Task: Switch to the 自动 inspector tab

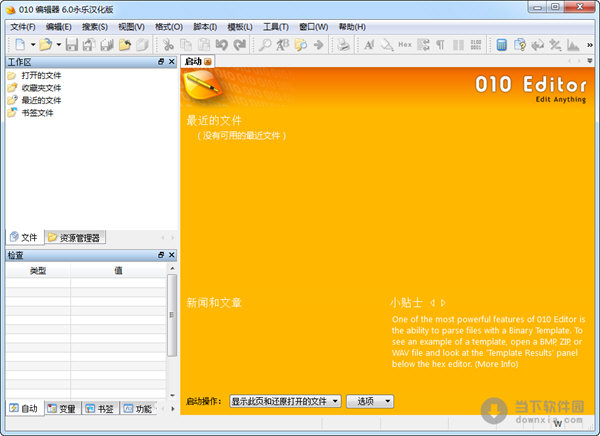Action: [25, 408]
